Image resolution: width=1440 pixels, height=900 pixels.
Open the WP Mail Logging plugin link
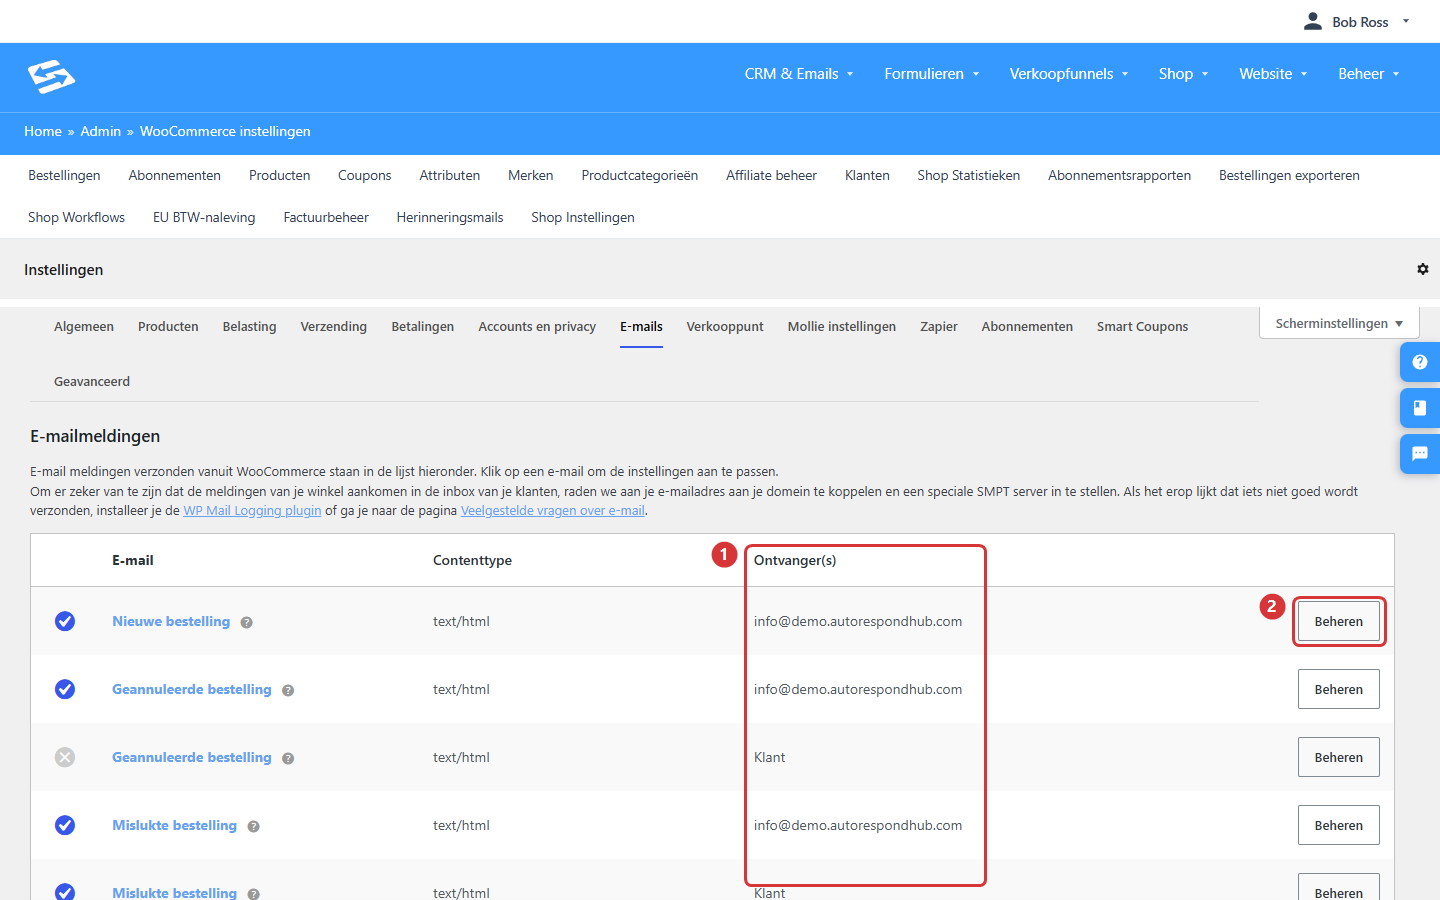pos(252,511)
